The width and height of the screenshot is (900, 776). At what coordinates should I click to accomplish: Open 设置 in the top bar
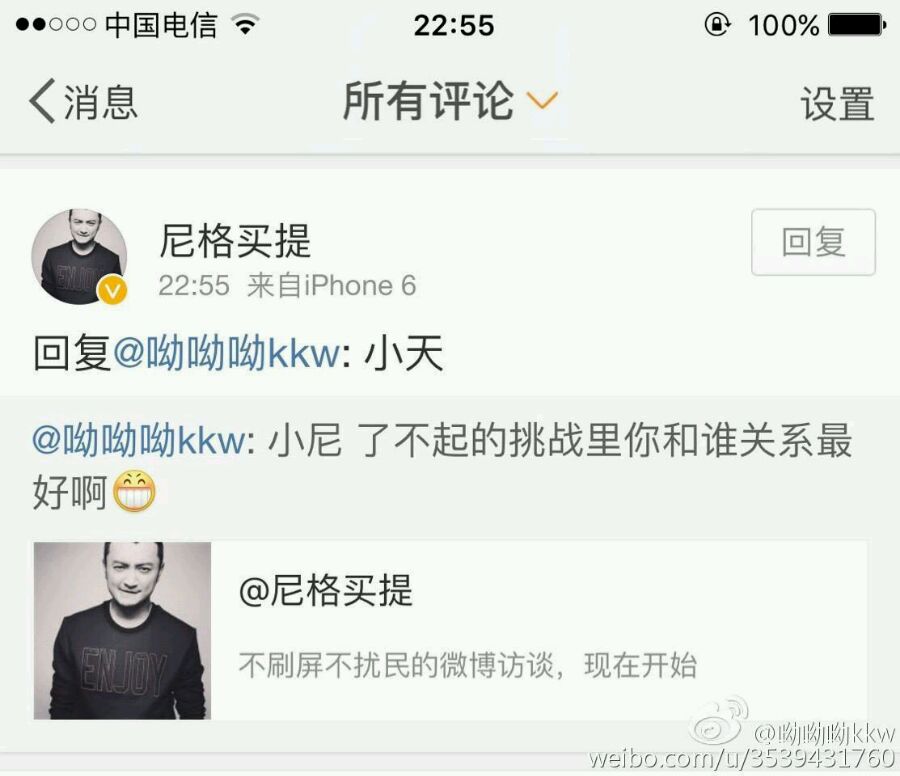[837, 103]
